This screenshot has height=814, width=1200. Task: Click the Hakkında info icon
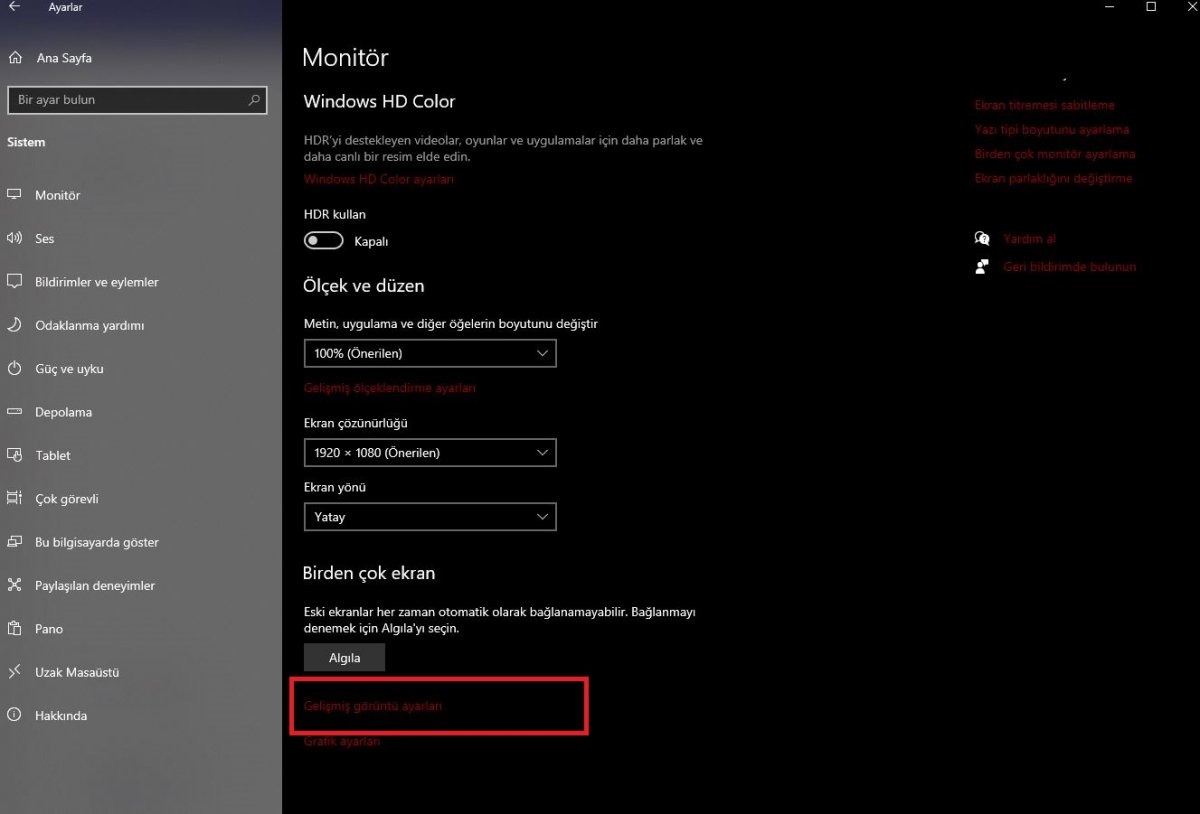point(15,715)
